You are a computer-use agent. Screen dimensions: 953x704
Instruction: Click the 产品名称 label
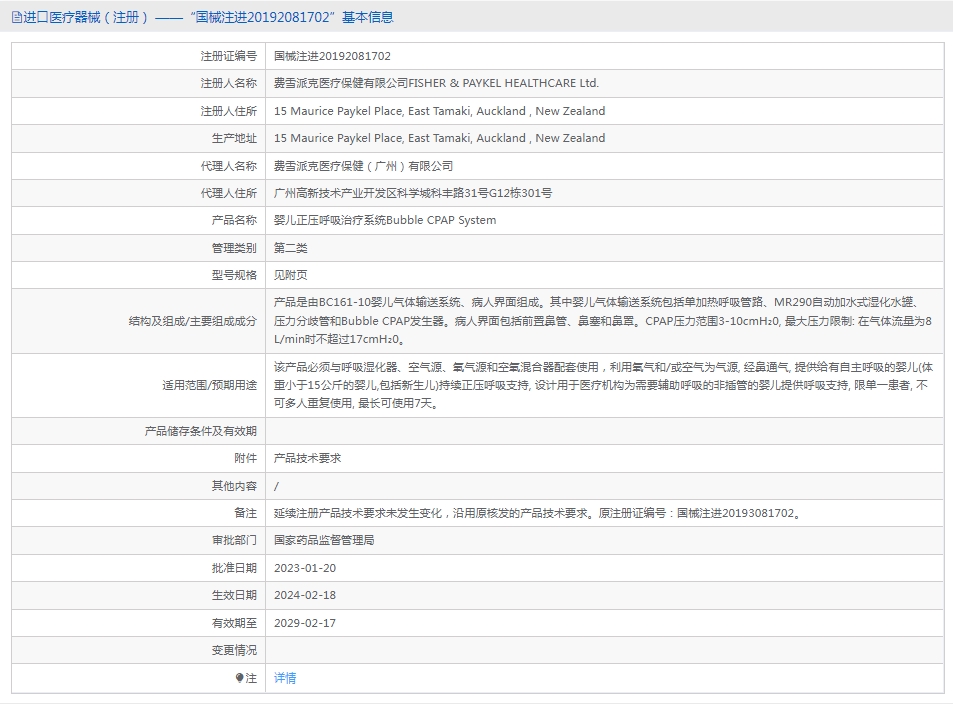tap(234, 220)
